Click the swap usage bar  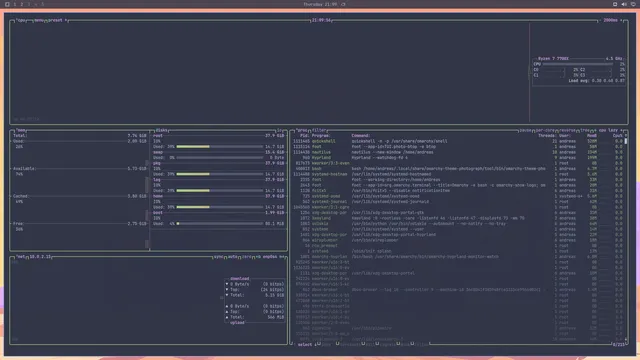coord(220,158)
